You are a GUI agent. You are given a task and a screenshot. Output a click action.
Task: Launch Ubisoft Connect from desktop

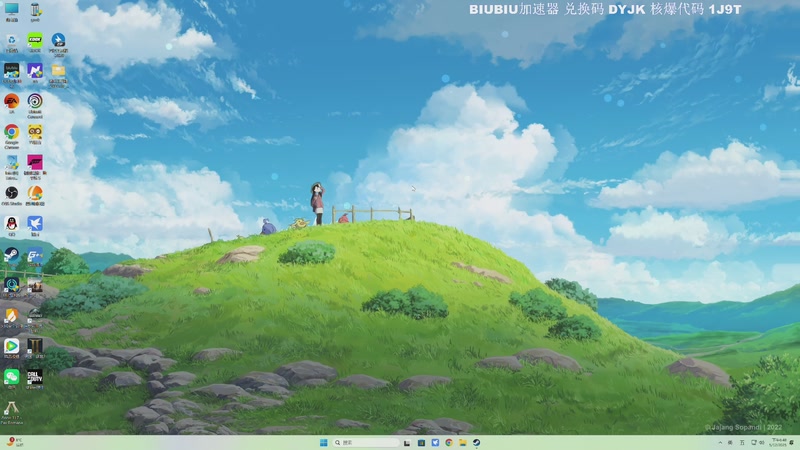35,105
